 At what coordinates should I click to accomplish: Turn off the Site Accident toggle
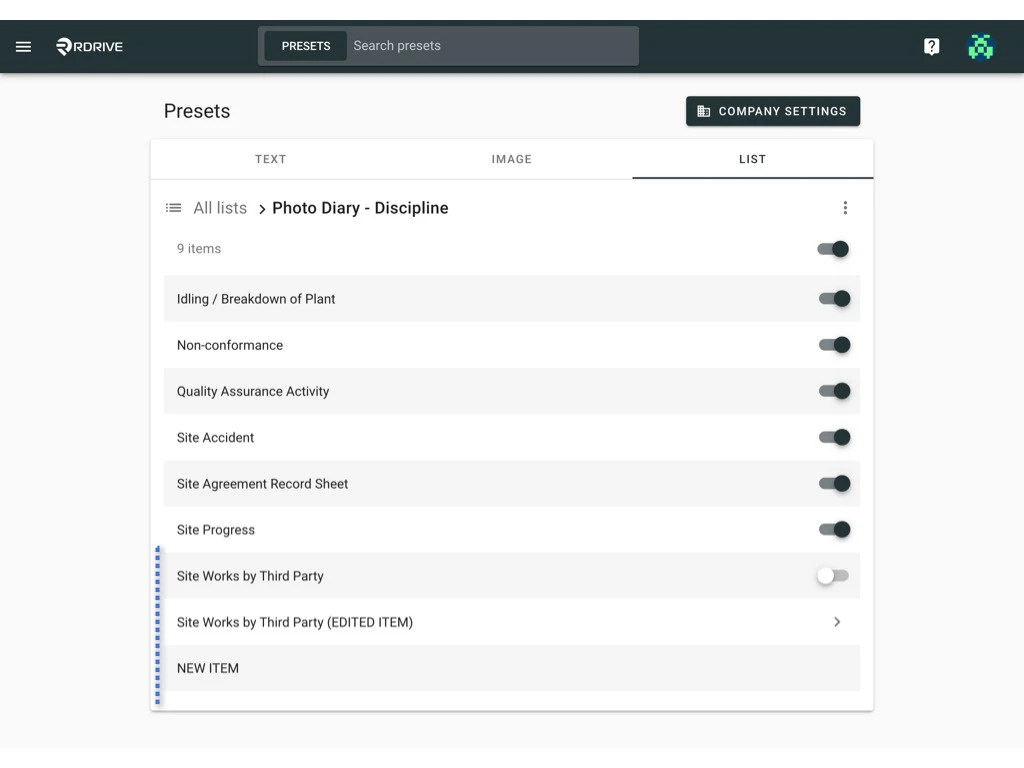(x=832, y=437)
